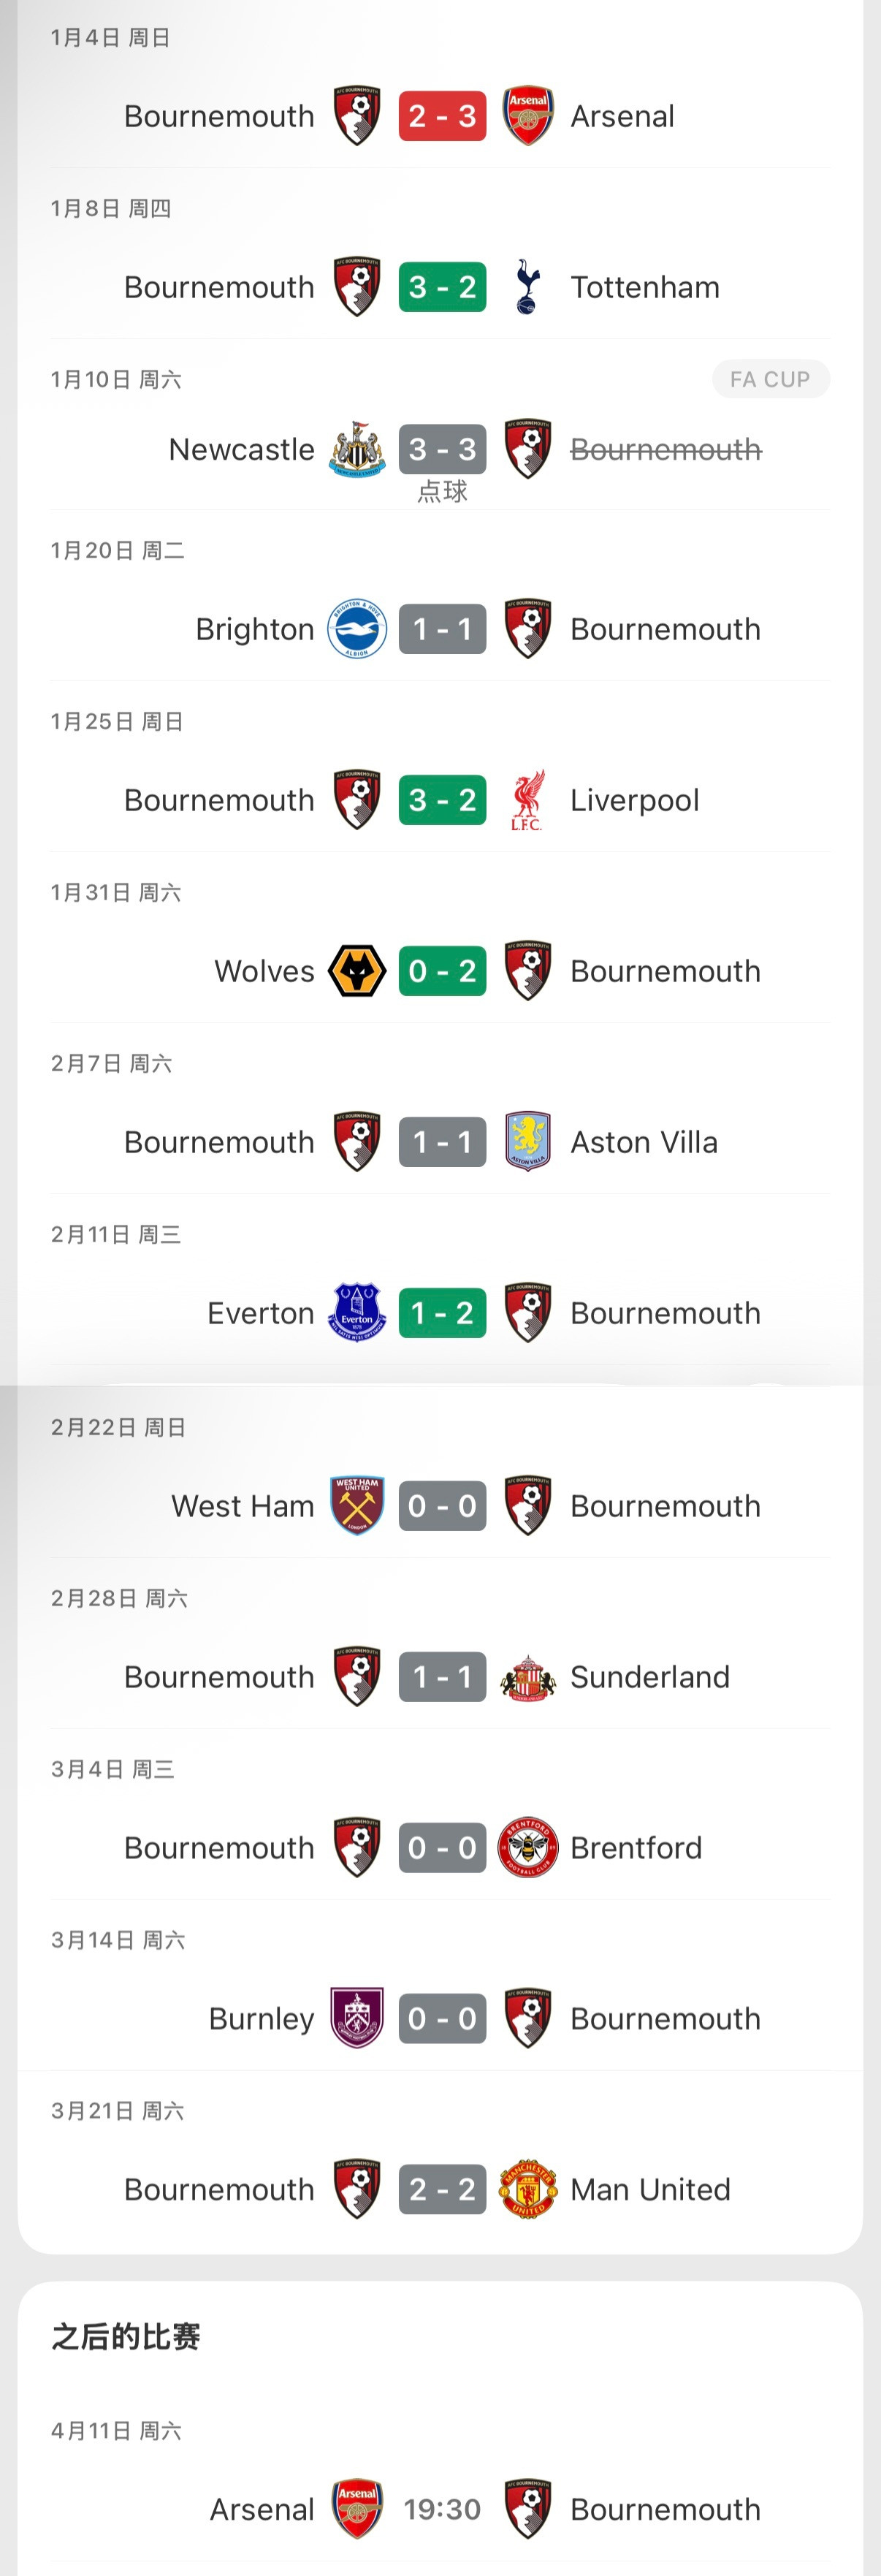The height and width of the screenshot is (2576, 881).
Task: Select the Man United team name
Action: click(x=650, y=2190)
